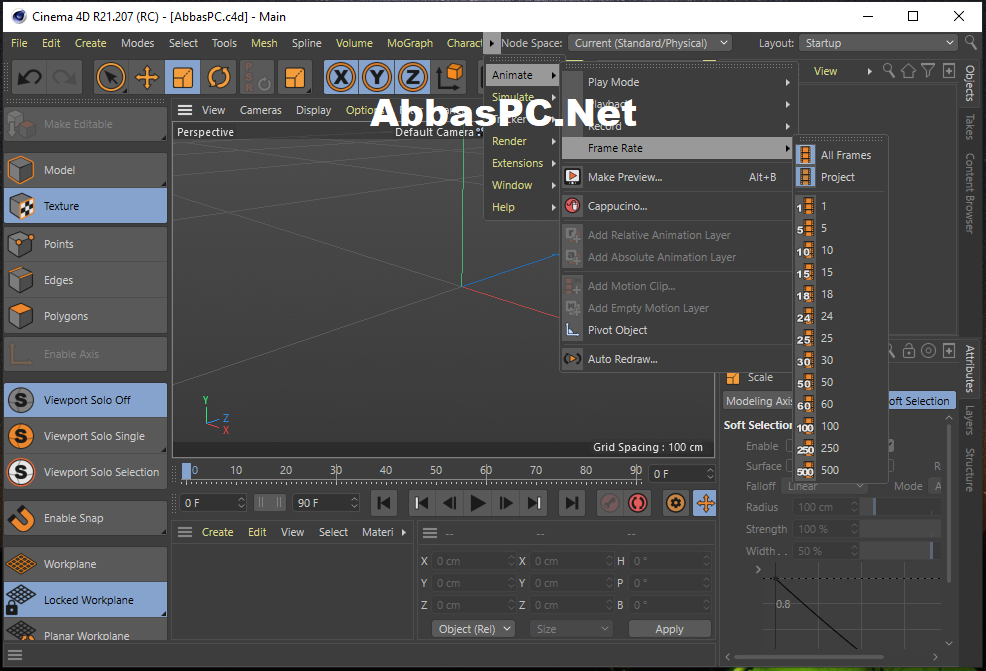The height and width of the screenshot is (671, 986).
Task: Open the Falloff Linear dropdown
Action: click(x=824, y=486)
